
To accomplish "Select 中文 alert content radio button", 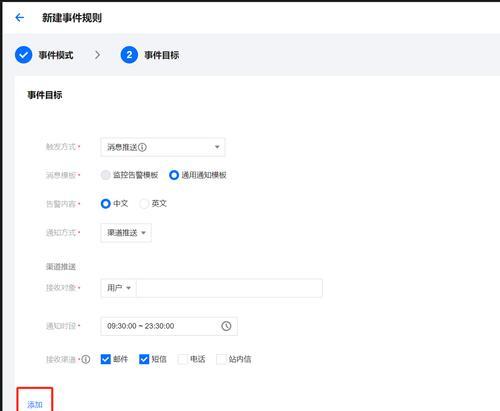I will 106,204.
